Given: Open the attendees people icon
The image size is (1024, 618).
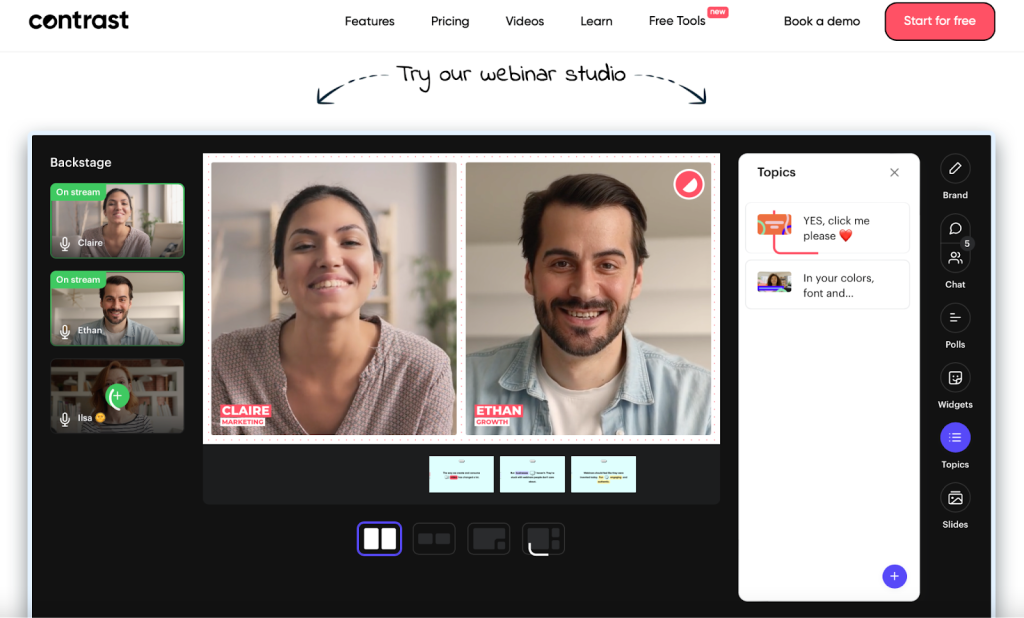Looking at the screenshot, I should (955, 257).
